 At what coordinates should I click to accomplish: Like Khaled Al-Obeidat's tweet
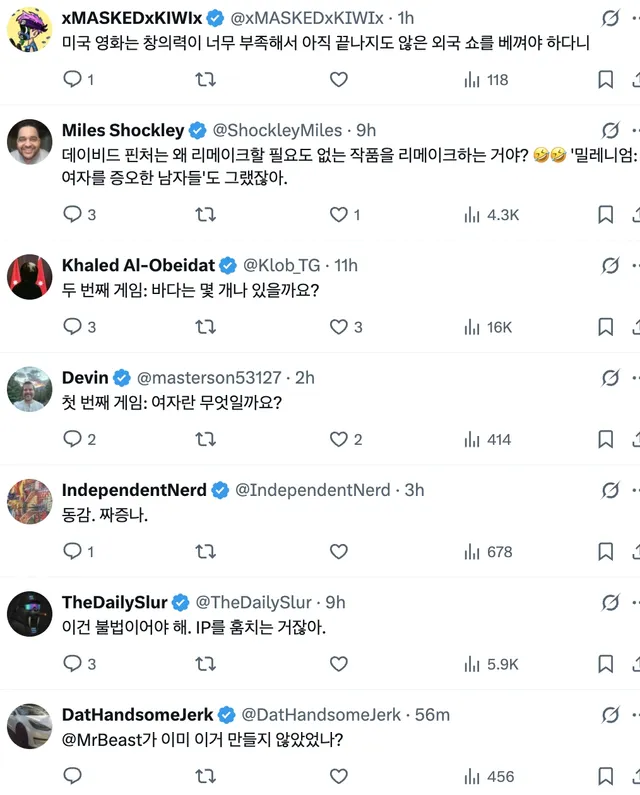coord(339,327)
